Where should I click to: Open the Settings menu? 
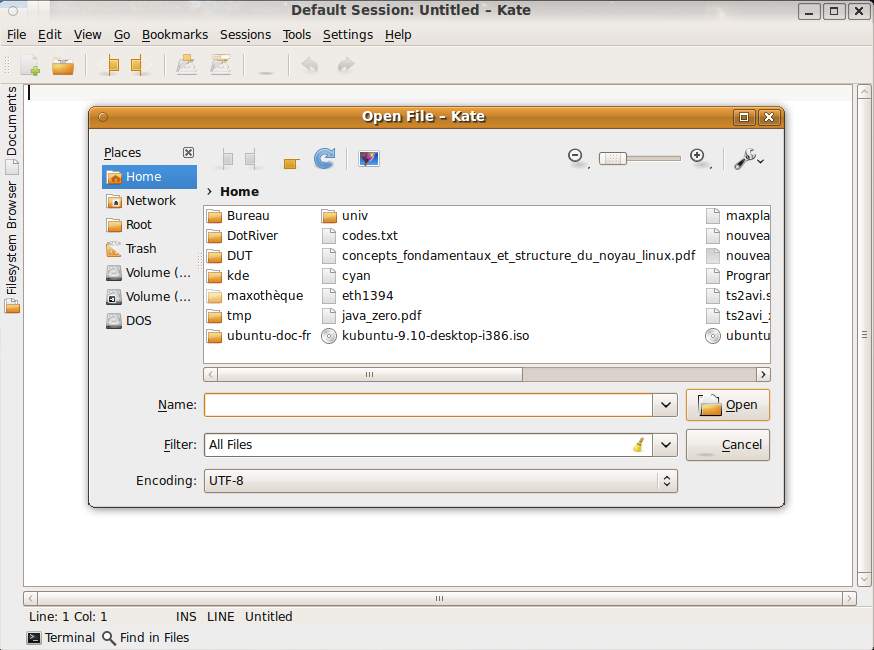click(348, 35)
